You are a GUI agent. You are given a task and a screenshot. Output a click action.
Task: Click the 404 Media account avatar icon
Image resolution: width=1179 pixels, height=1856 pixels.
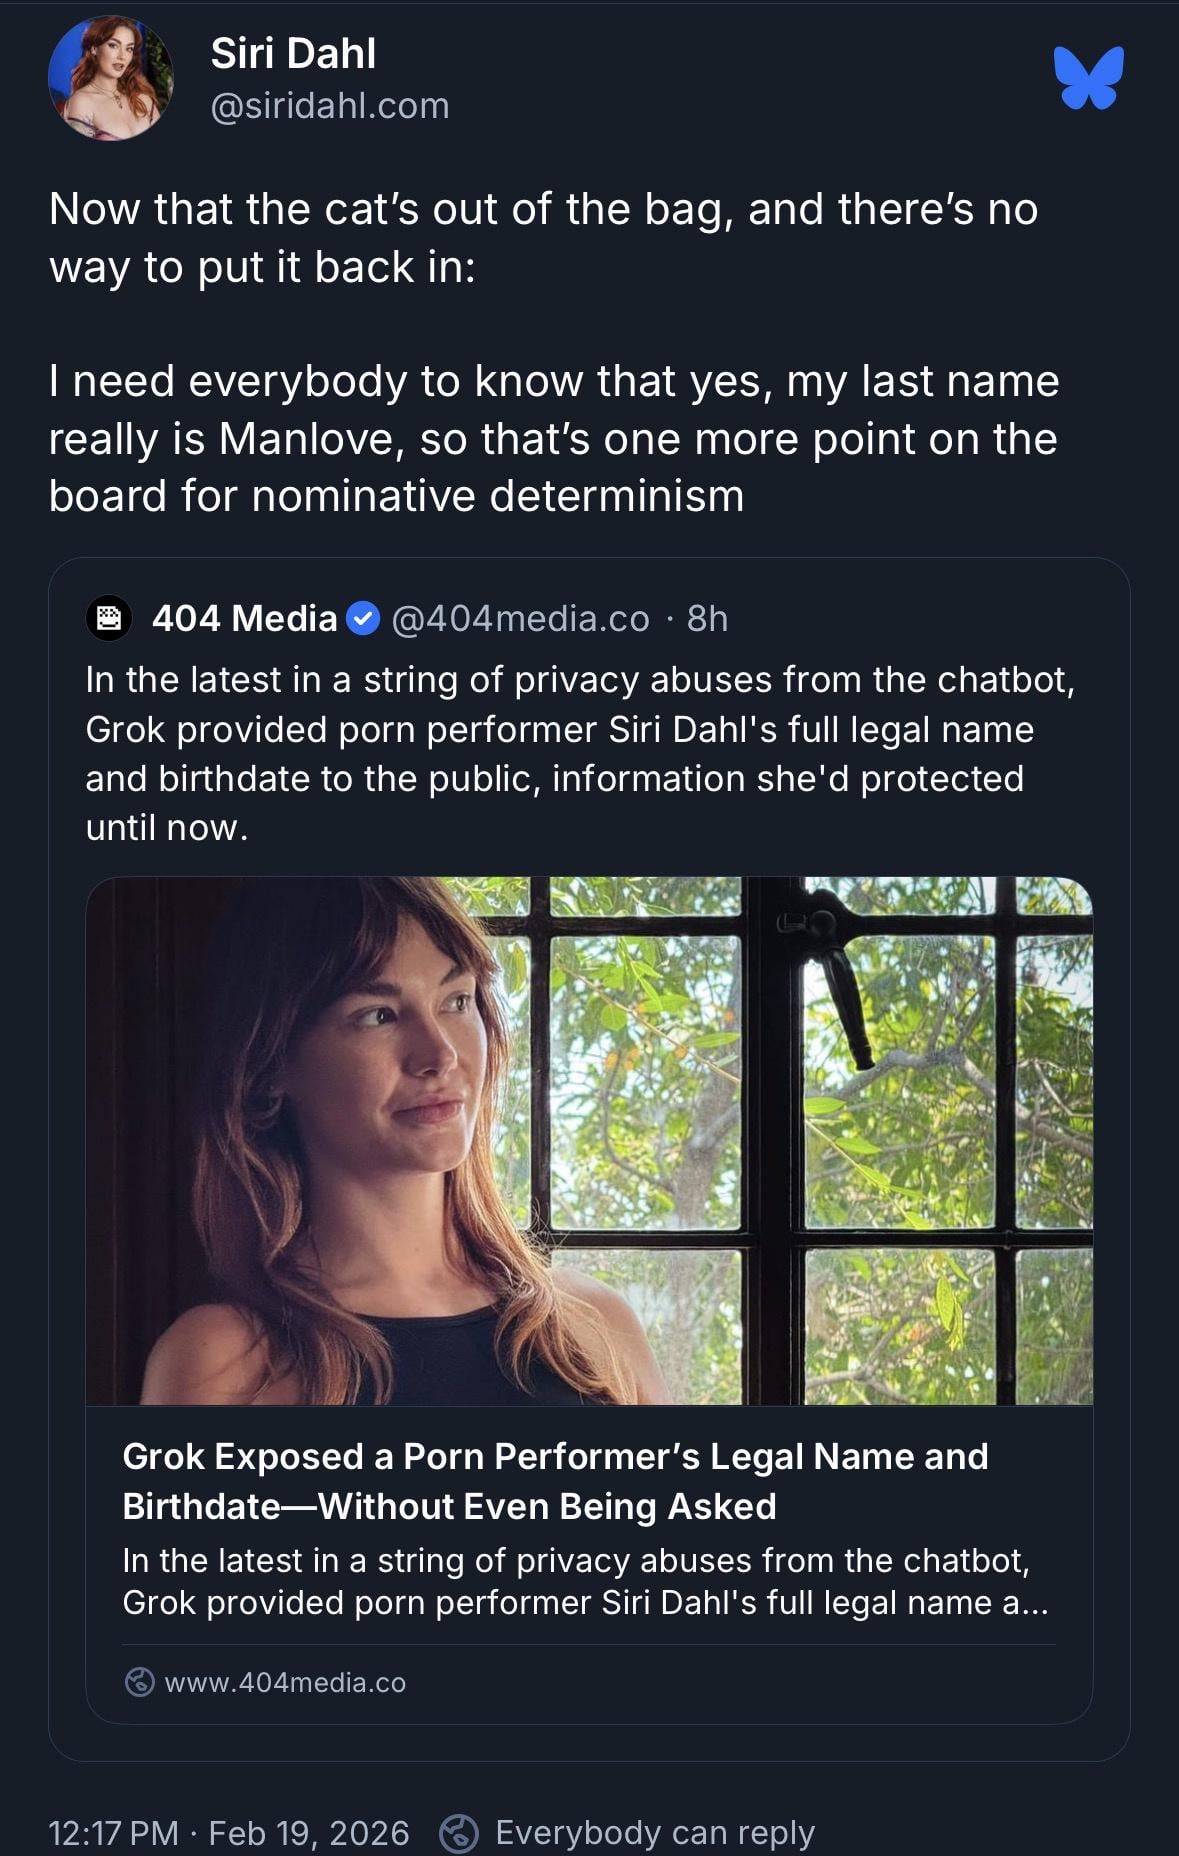109,618
